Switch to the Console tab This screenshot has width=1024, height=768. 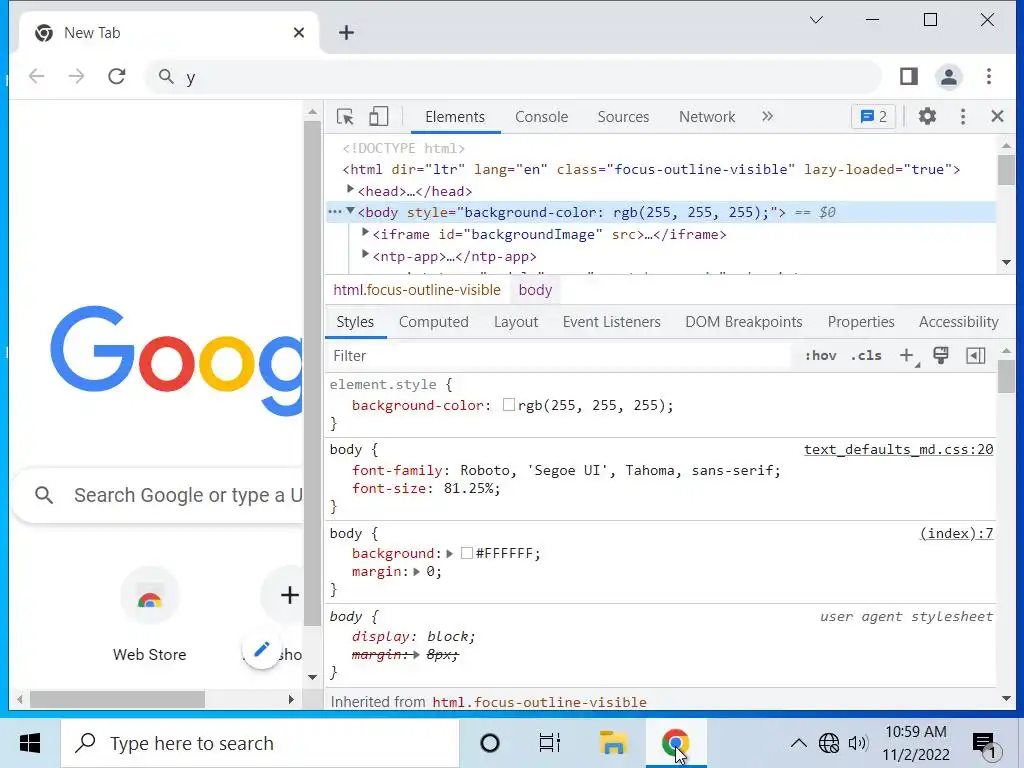pyautogui.click(x=541, y=117)
